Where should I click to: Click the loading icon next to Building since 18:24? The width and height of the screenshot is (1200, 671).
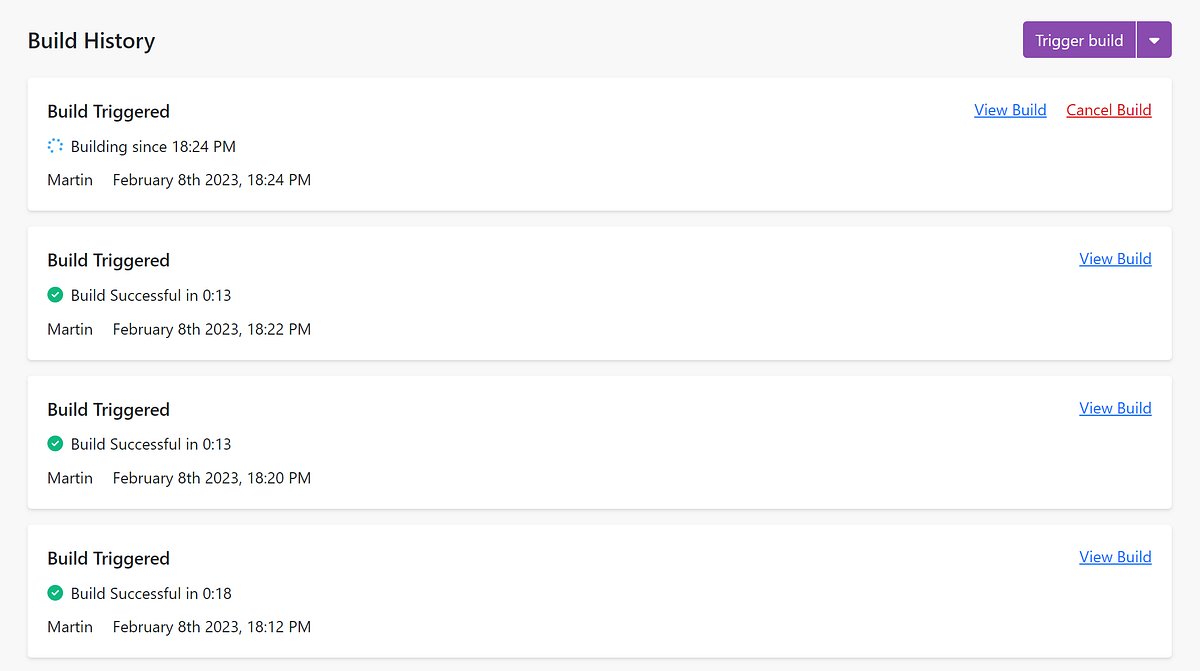pos(55,145)
